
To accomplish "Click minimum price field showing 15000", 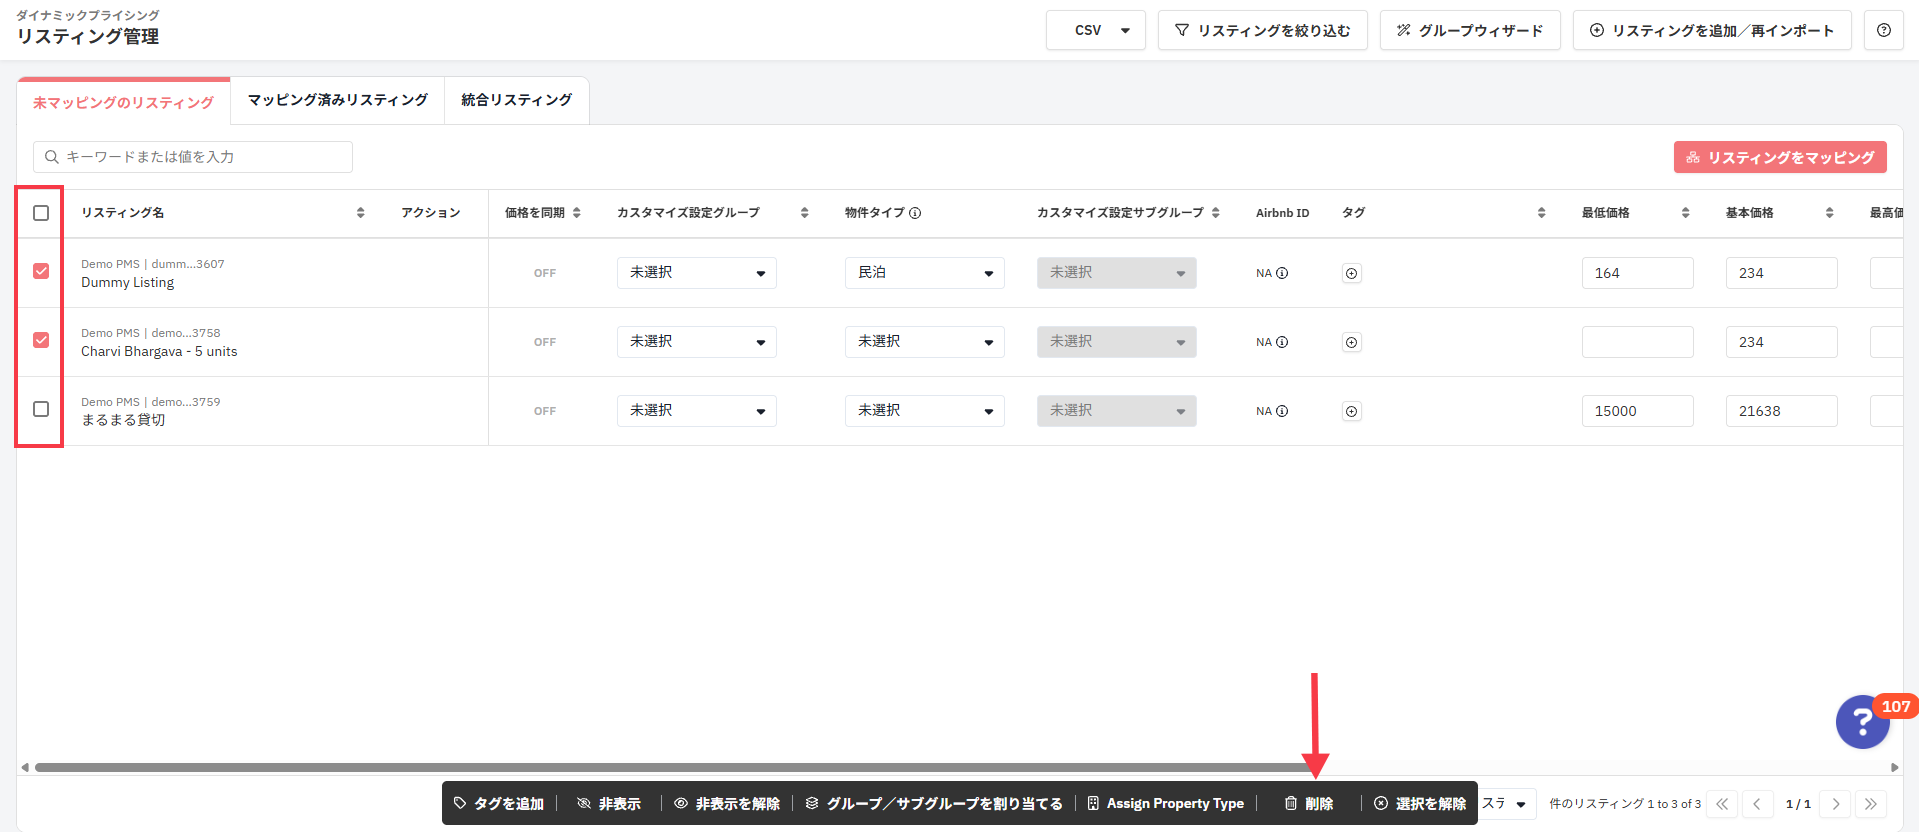I will click(1638, 411).
